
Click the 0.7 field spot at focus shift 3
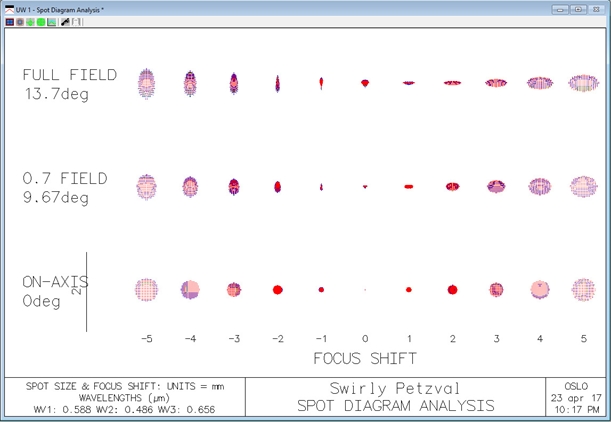tap(496, 187)
